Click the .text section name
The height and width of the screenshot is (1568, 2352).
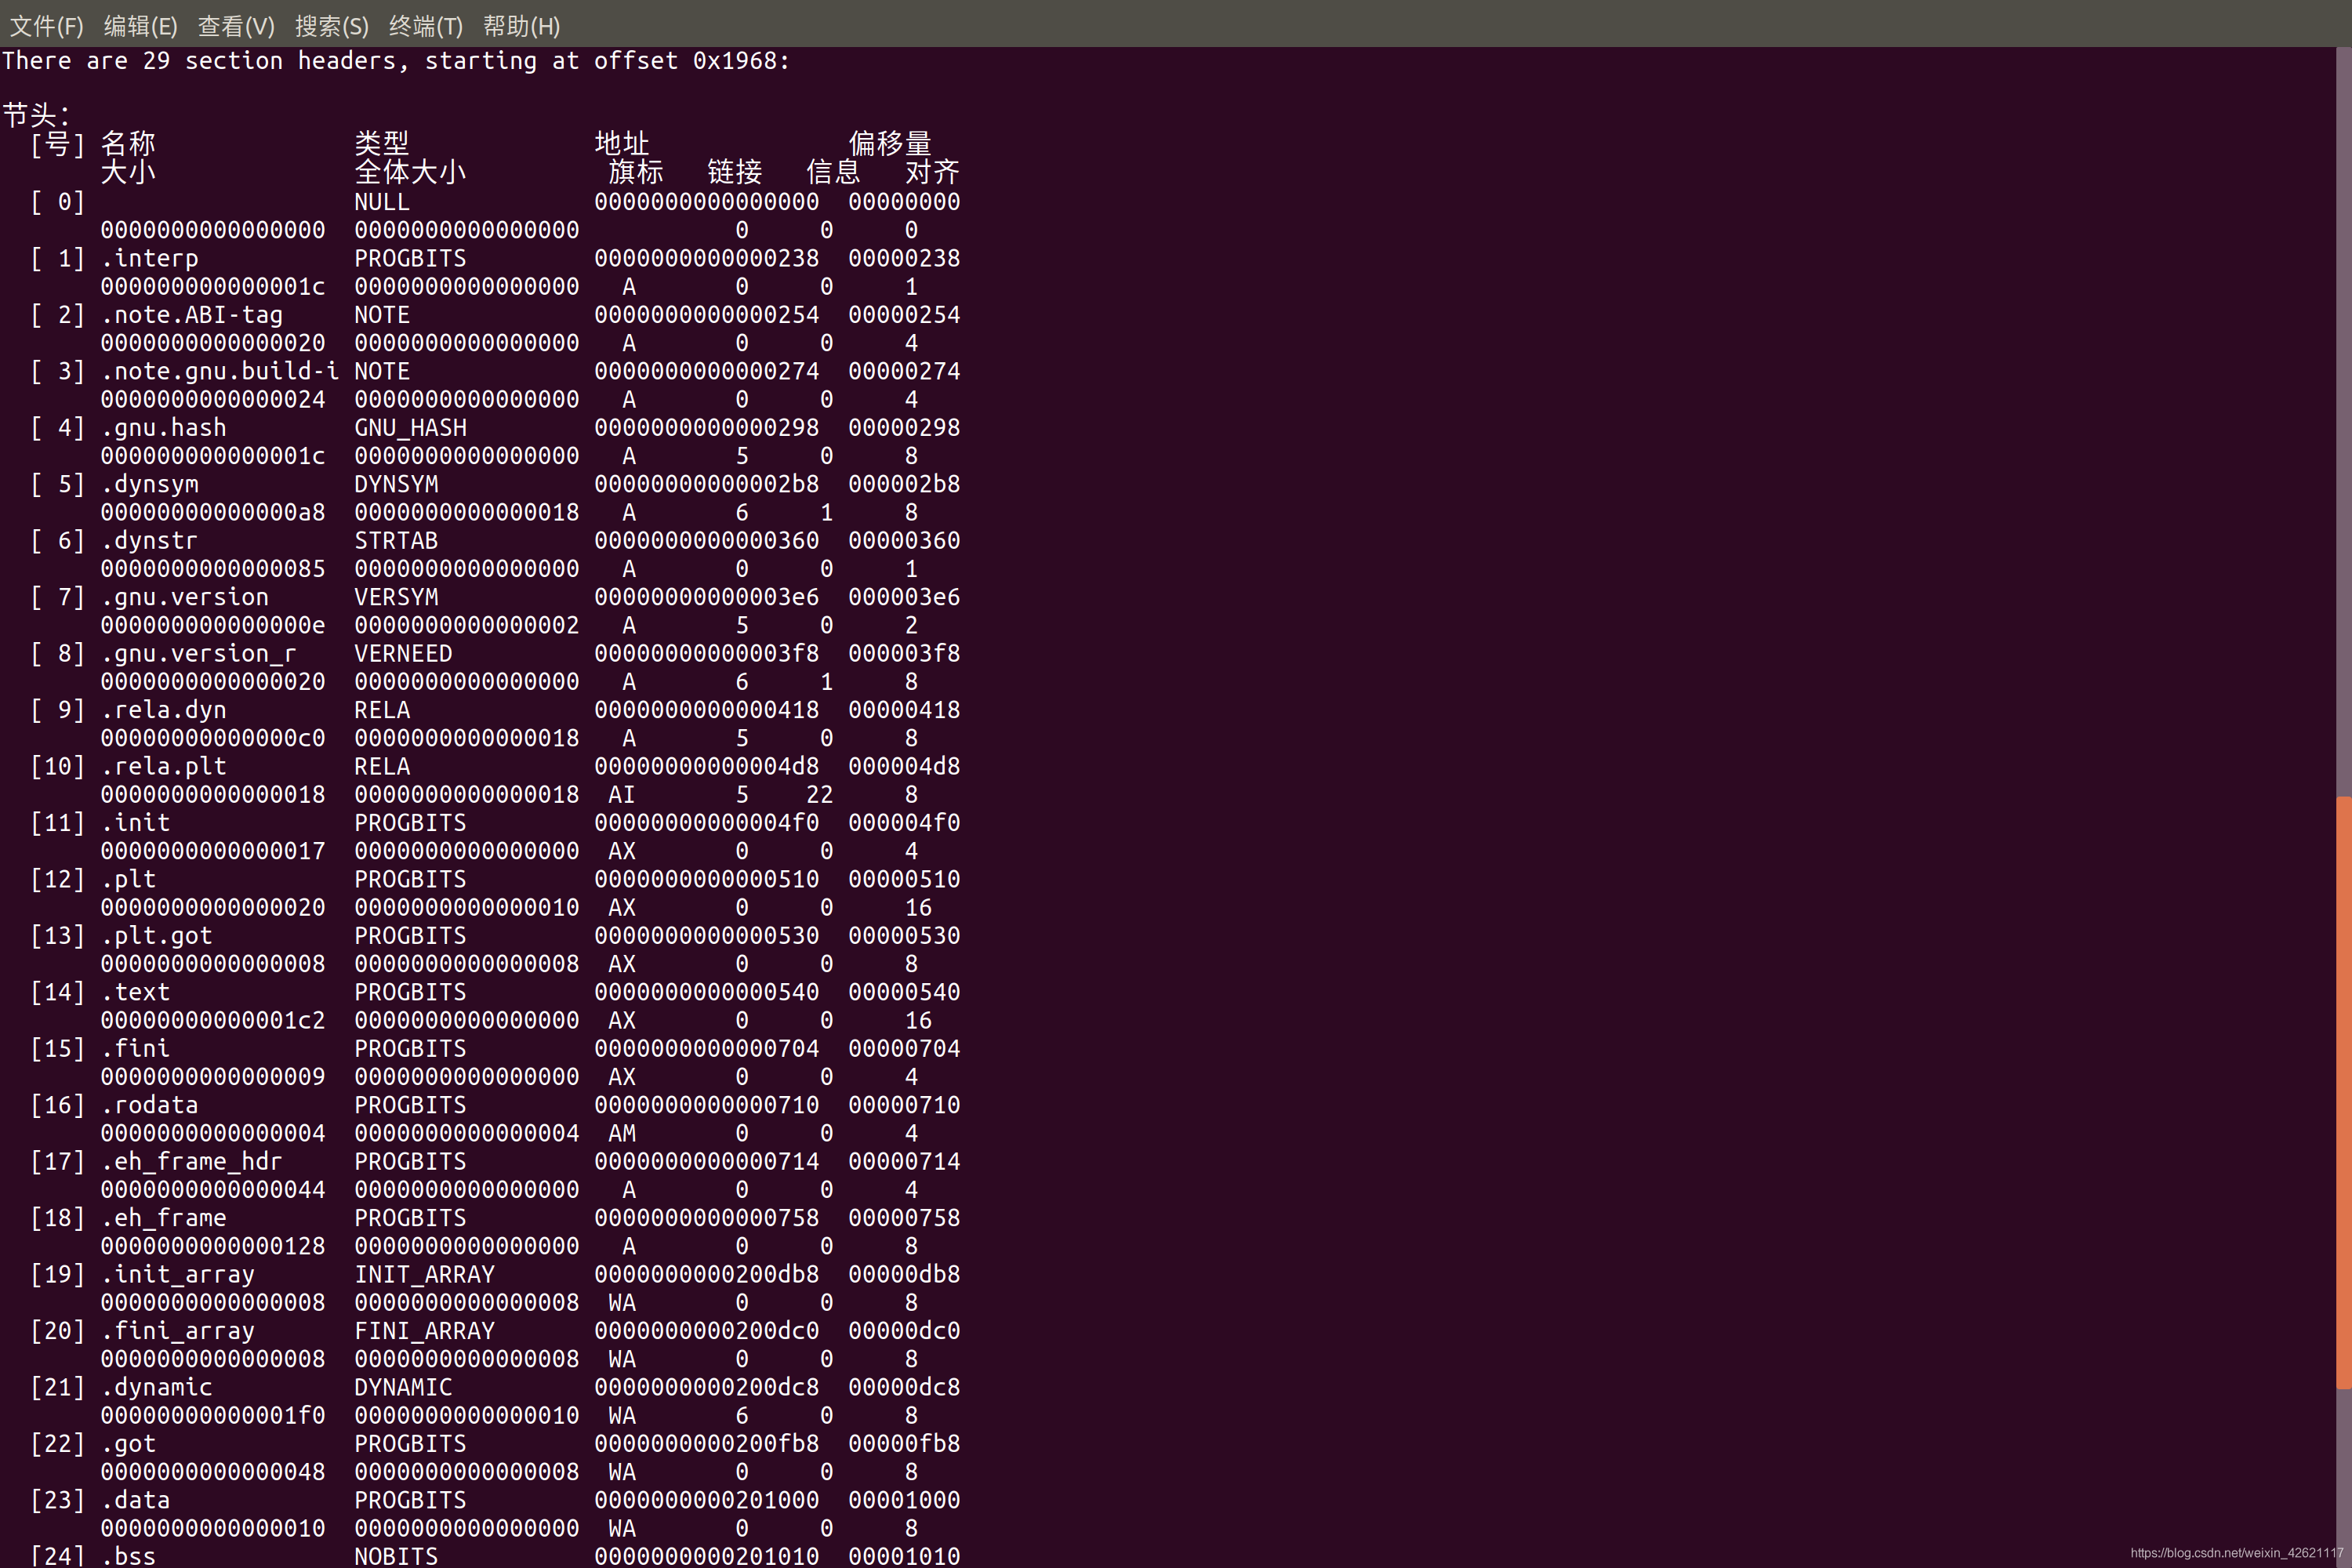point(136,992)
